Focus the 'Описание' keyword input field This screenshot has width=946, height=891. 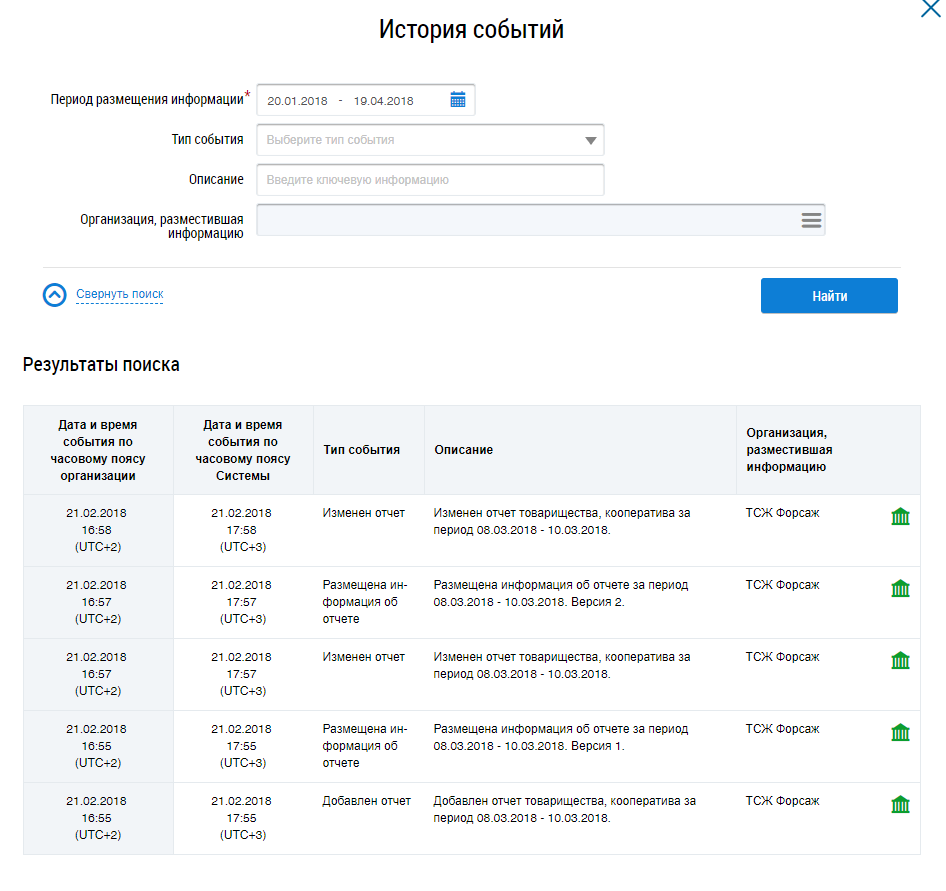[430, 180]
